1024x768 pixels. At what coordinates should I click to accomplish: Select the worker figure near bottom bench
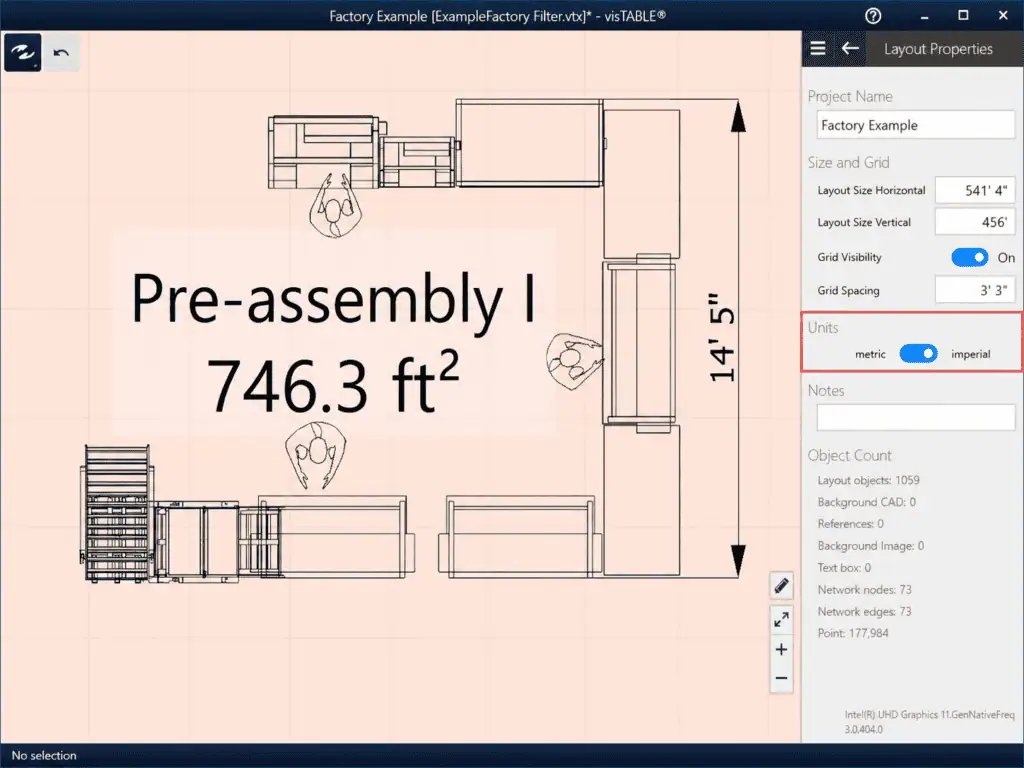click(x=316, y=455)
